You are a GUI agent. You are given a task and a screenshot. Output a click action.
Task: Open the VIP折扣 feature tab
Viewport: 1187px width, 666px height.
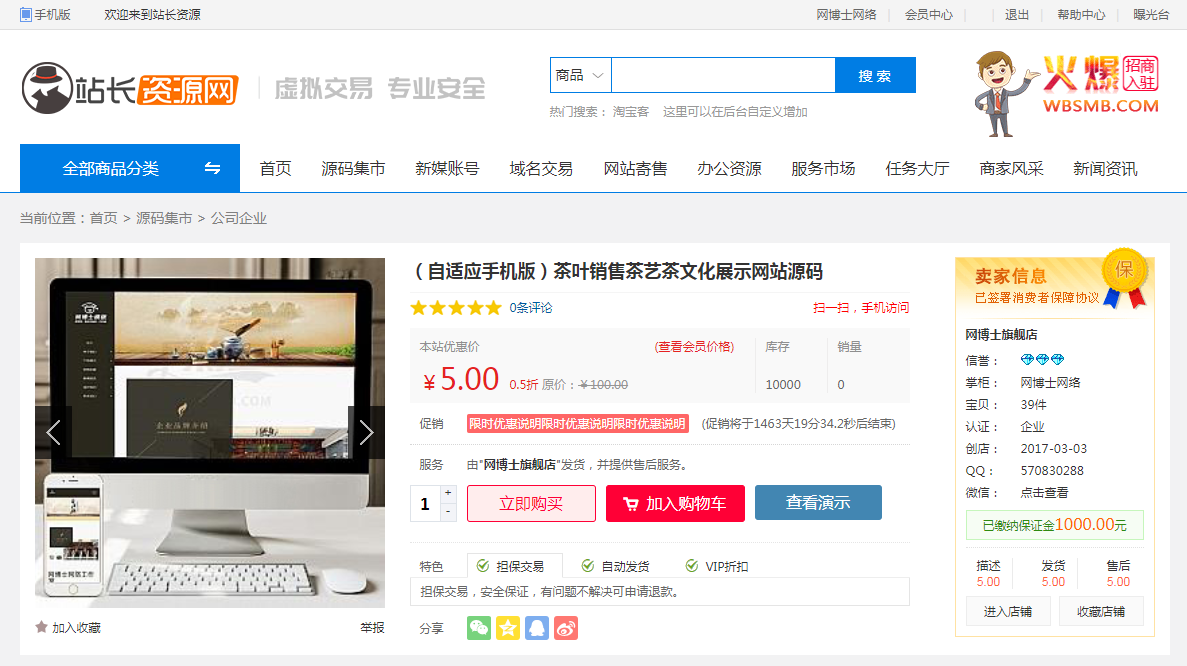point(716,566)
